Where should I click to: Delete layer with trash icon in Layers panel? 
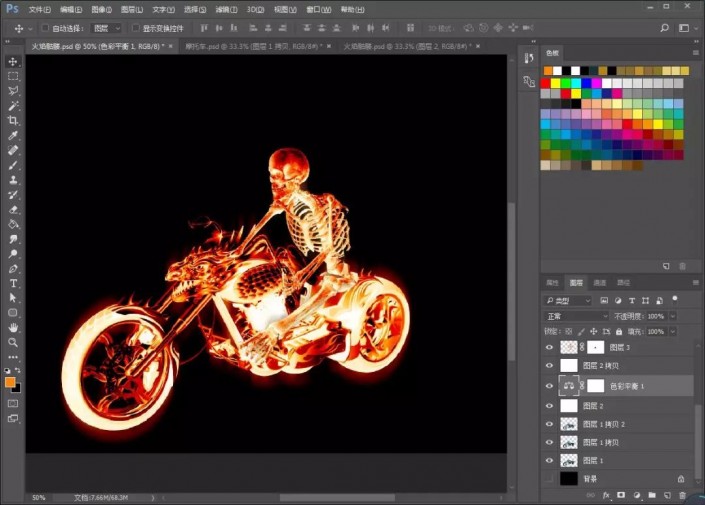click(683, 495)
